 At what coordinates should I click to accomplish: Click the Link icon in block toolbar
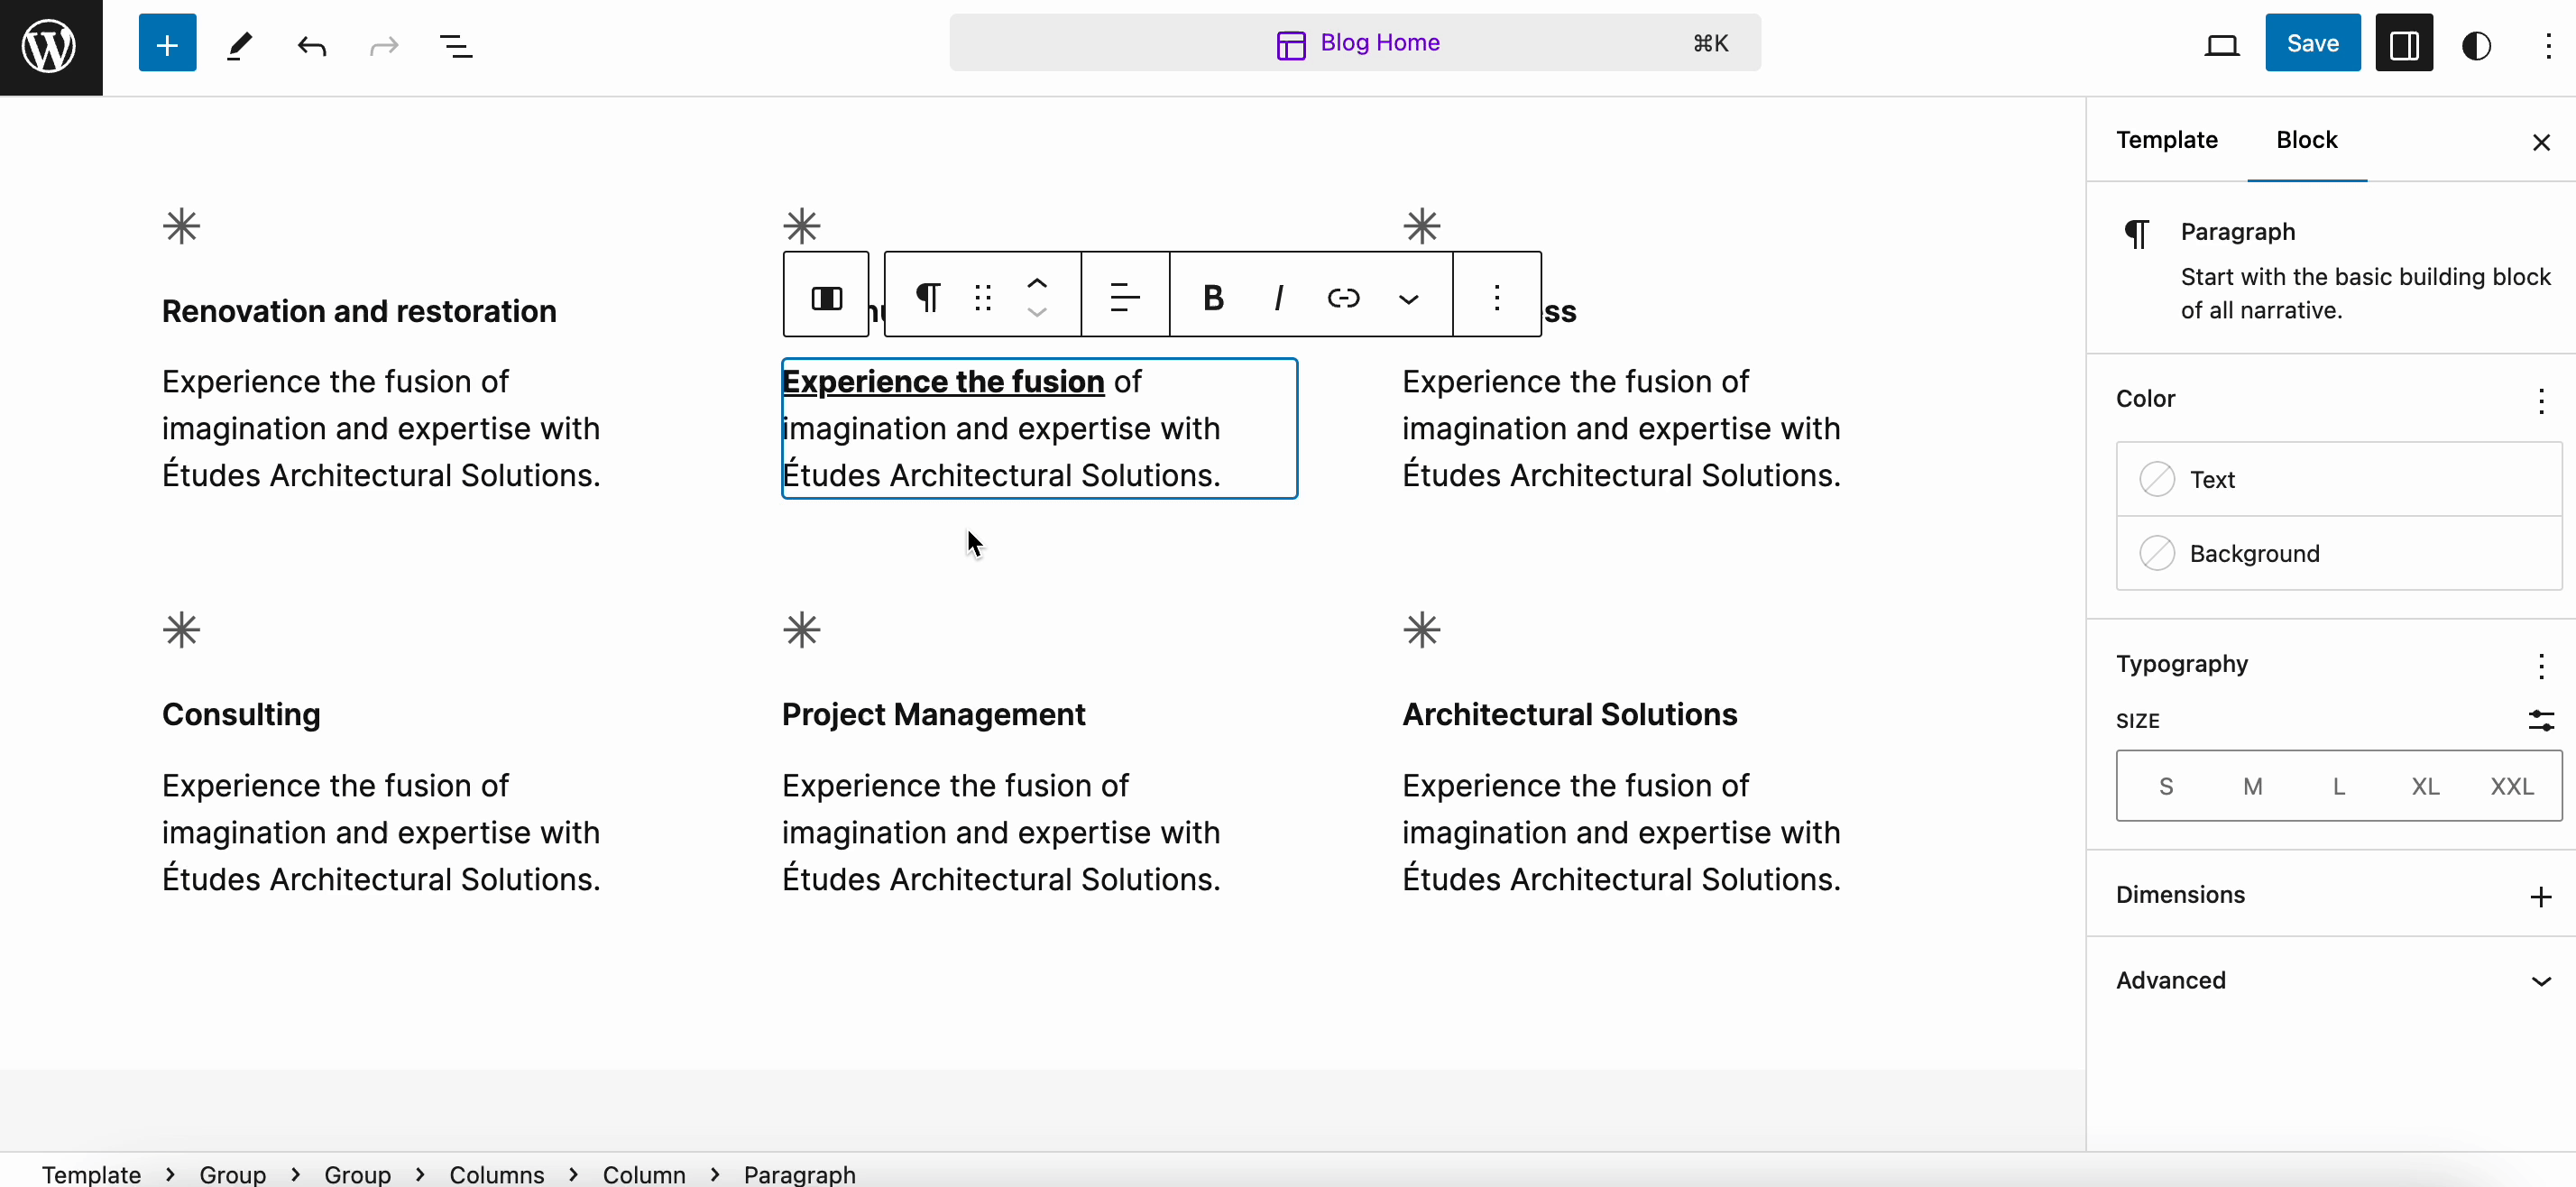click(1343, 297)
